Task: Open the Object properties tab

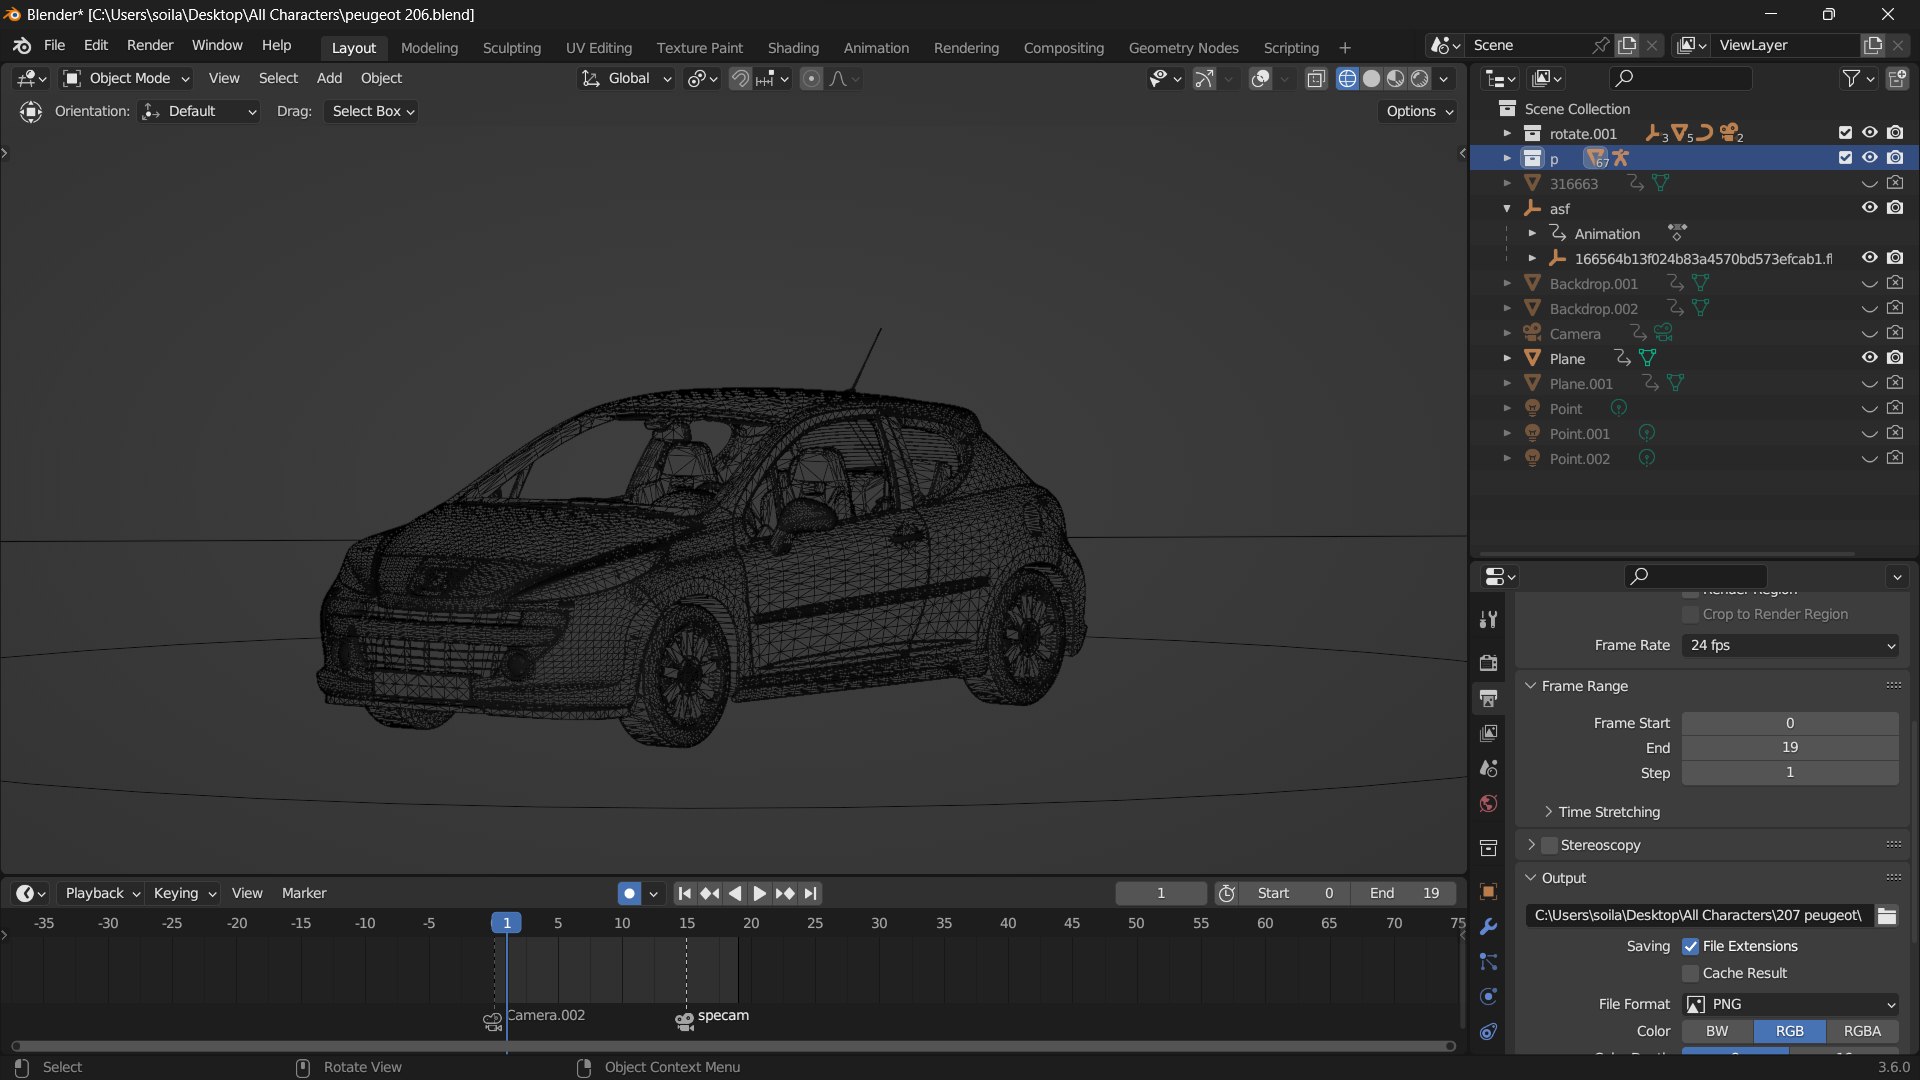Action: coord(1488,891)
